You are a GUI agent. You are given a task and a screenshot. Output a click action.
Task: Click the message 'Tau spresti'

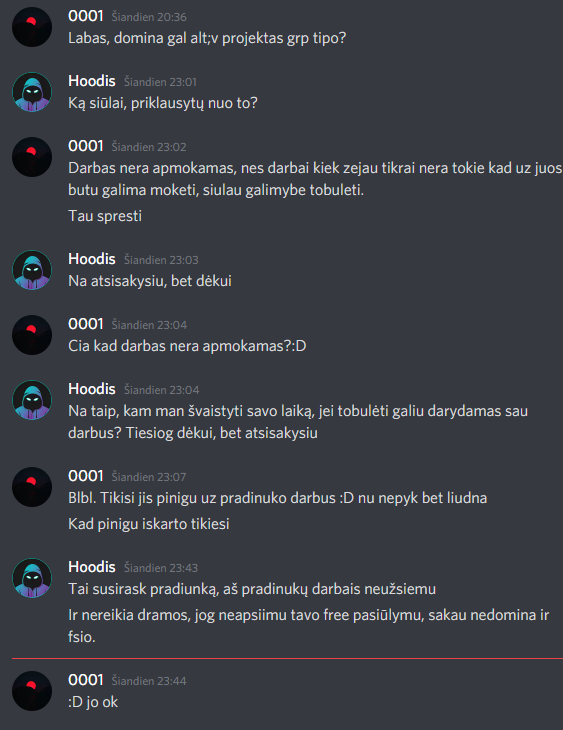105,216
